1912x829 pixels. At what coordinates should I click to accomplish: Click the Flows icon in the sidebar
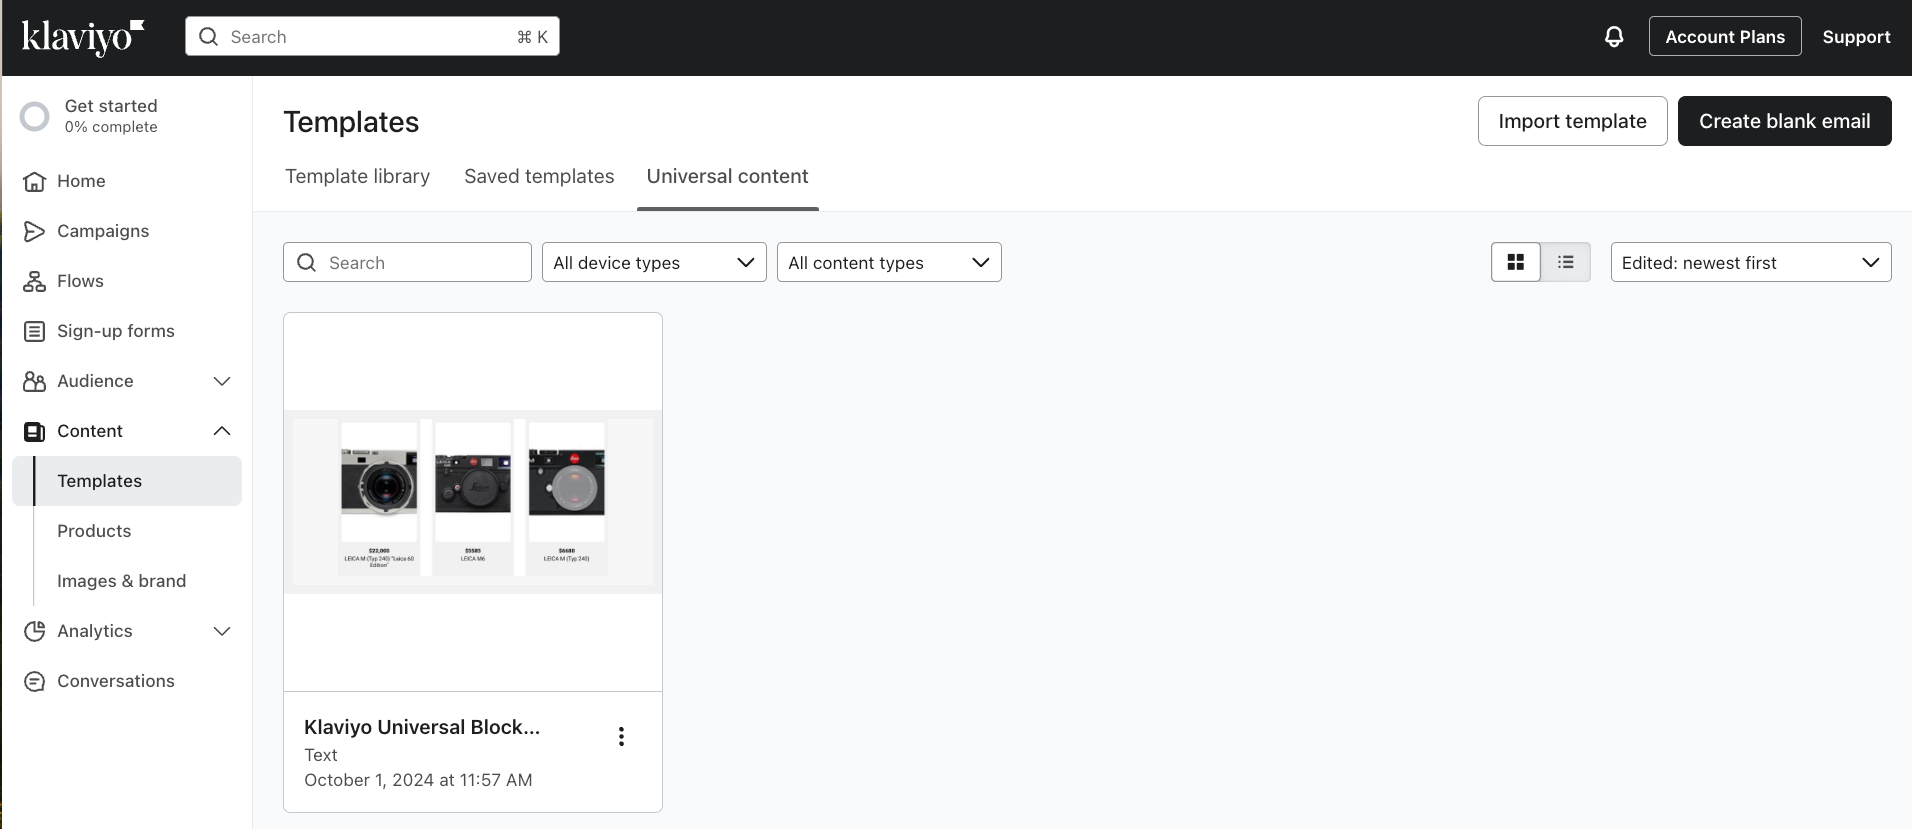click(x=35, y=281)
